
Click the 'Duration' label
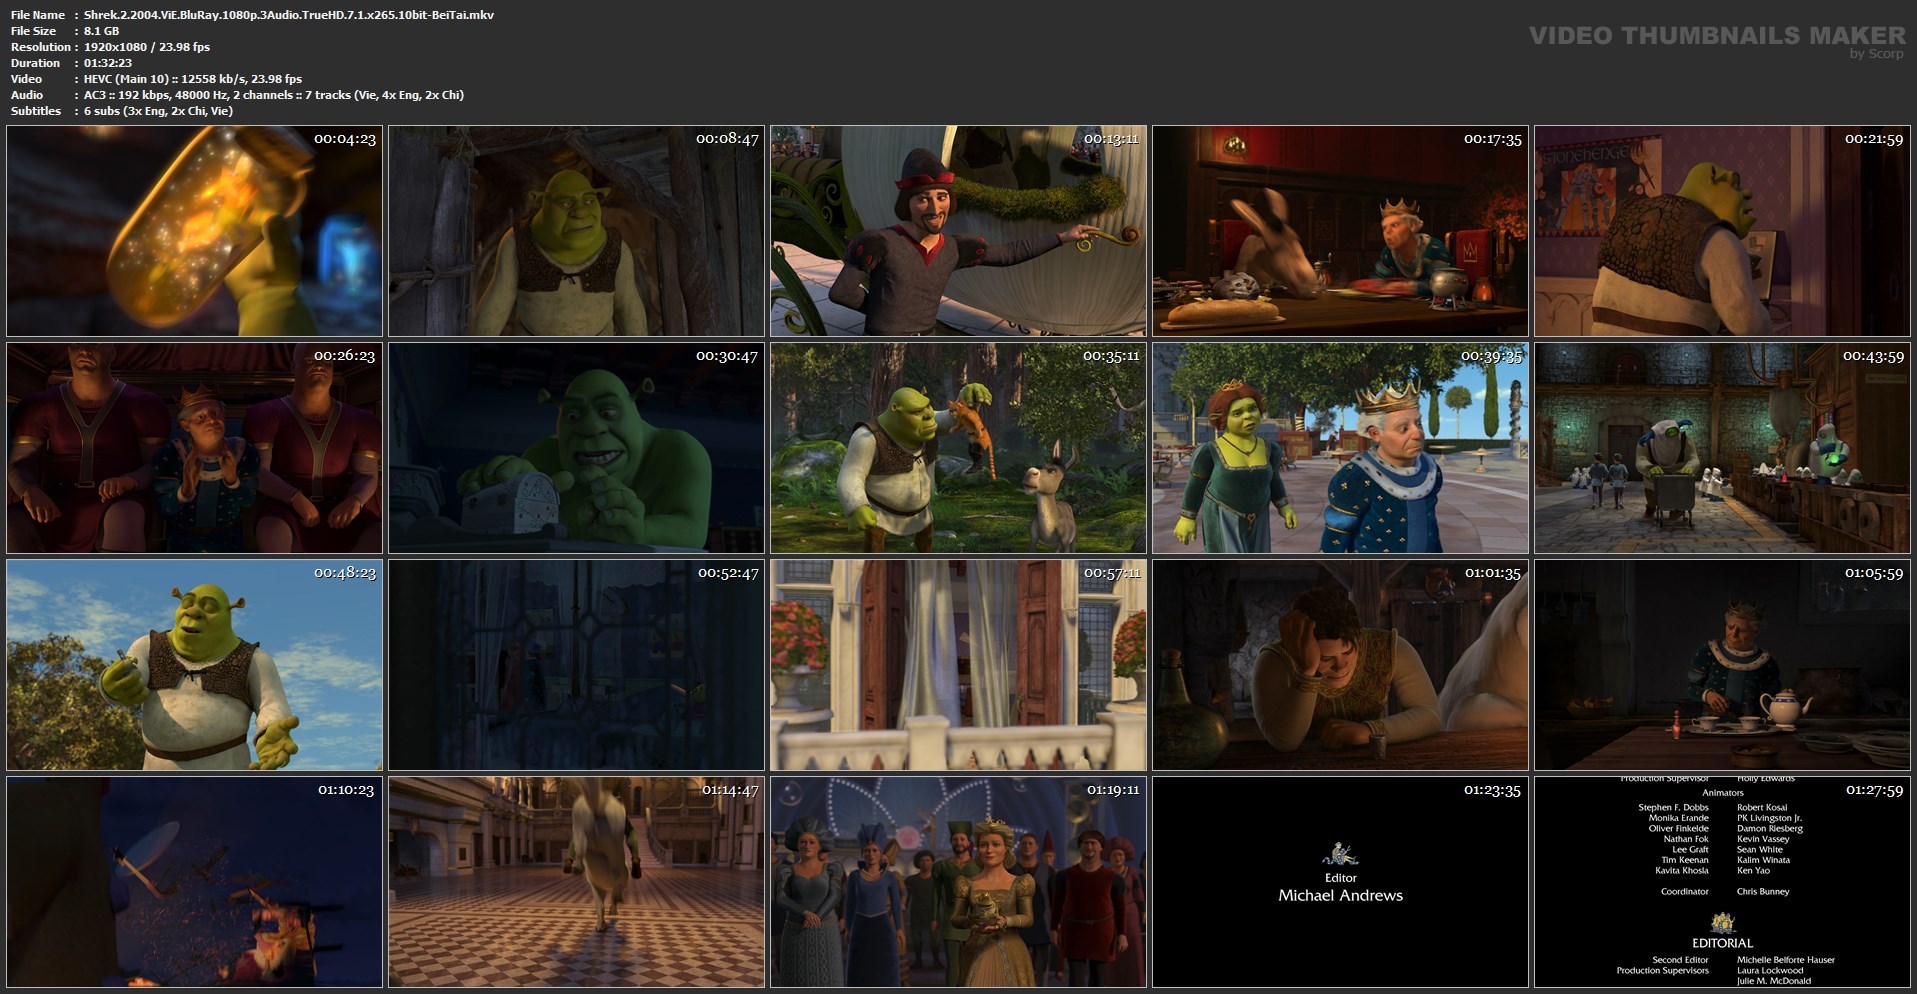(36, 63)
